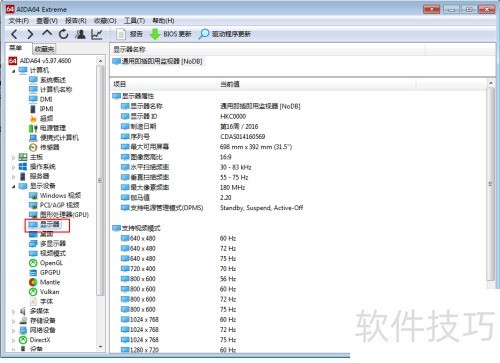The width and height of the screenshot is (500, 363).
Task: Expand the 主板 tree node
Action: coord(13,157)
